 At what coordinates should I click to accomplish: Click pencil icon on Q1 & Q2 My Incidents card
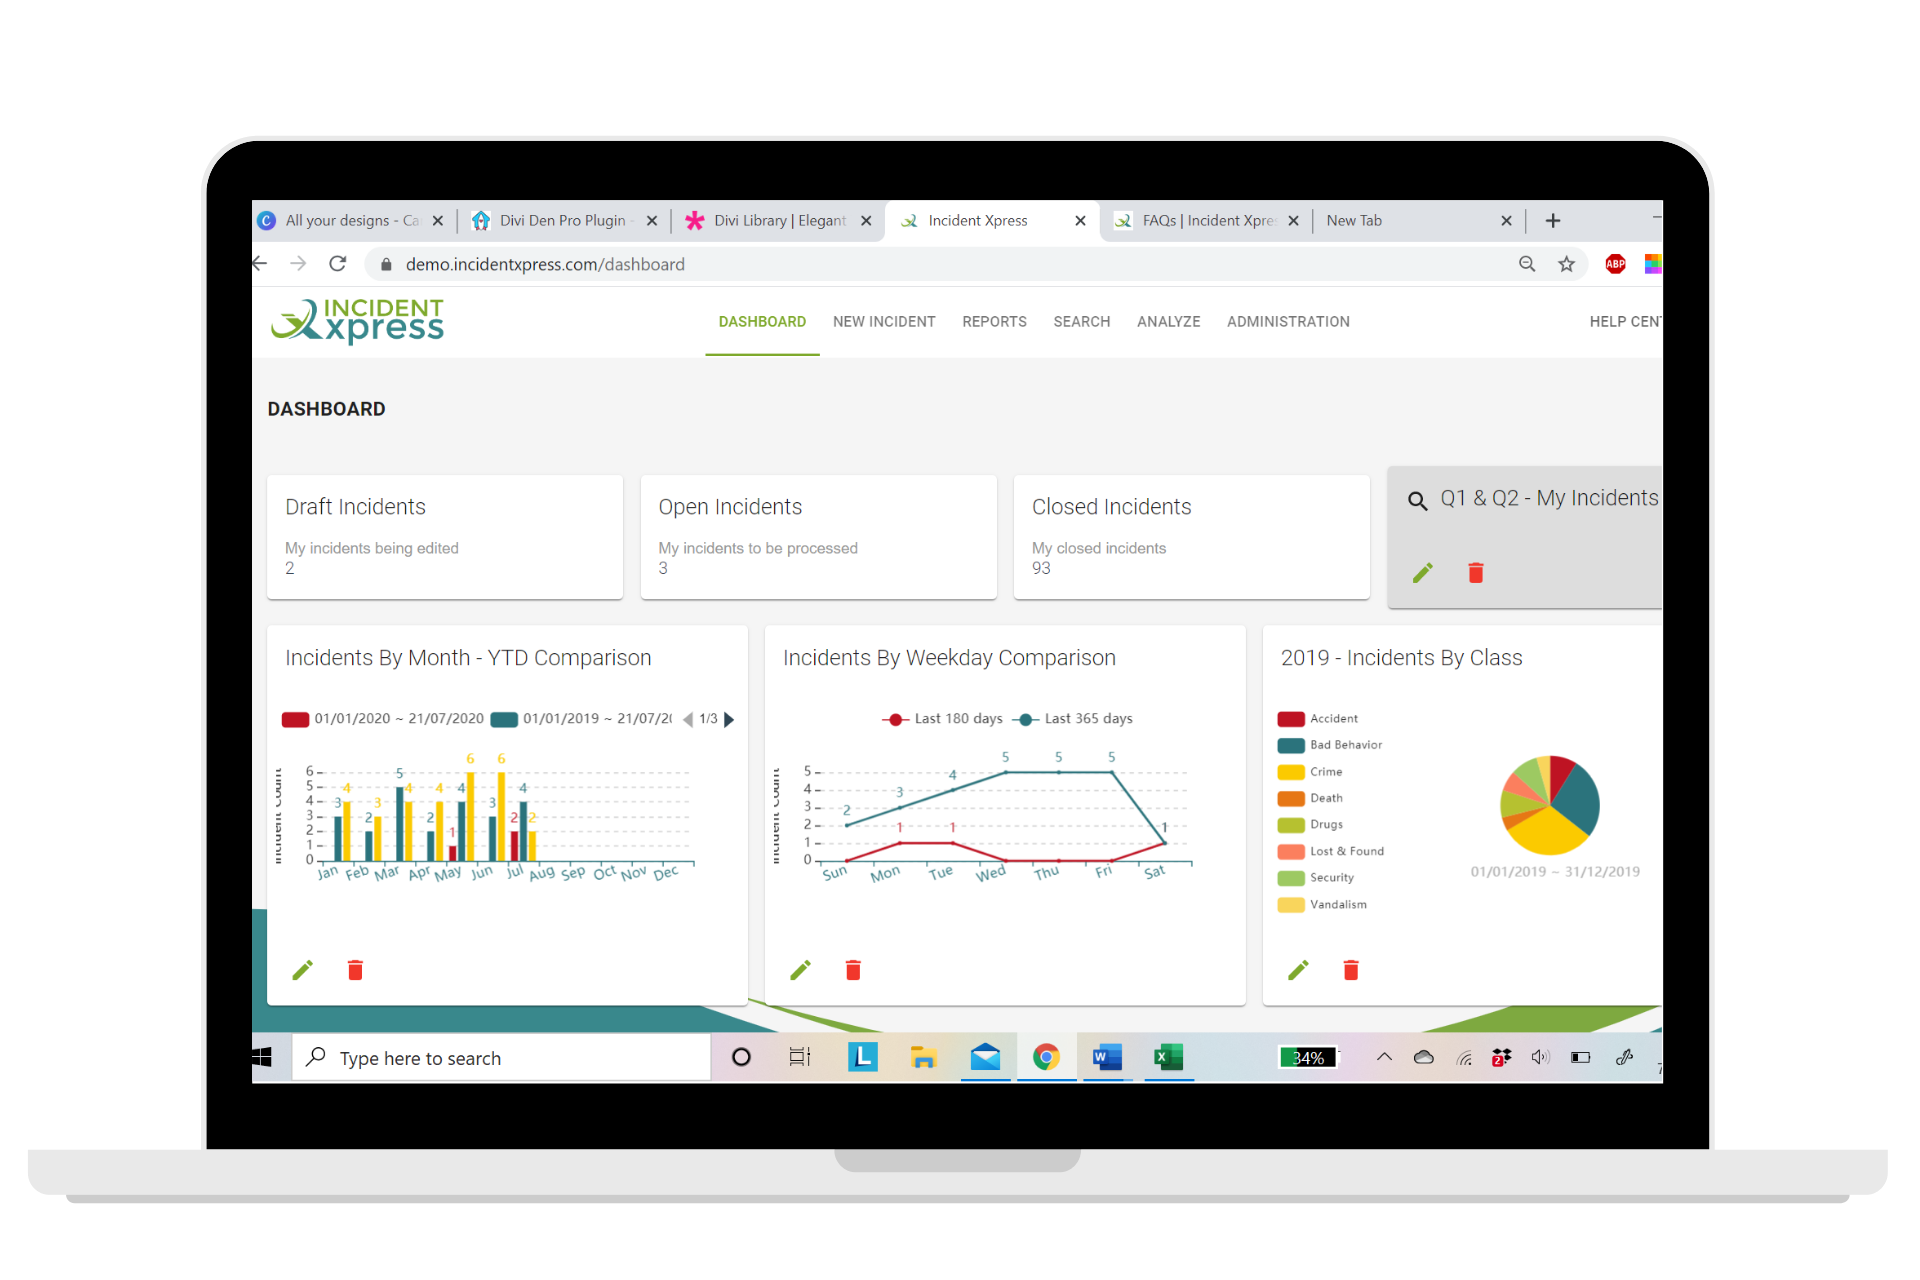point(1422,573)
